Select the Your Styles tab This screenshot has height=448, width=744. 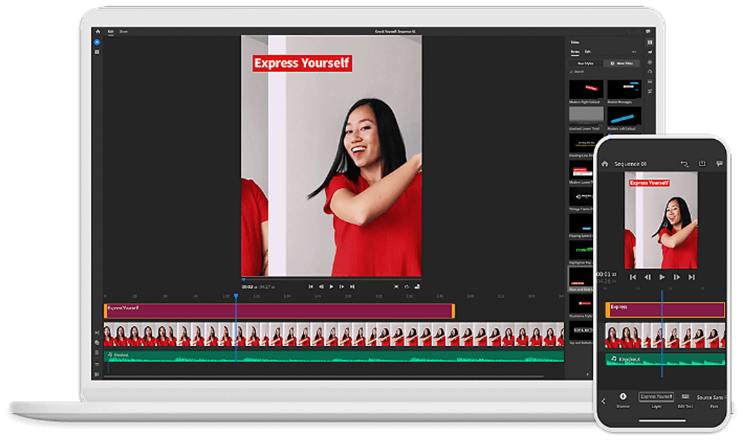click(586, 63)
